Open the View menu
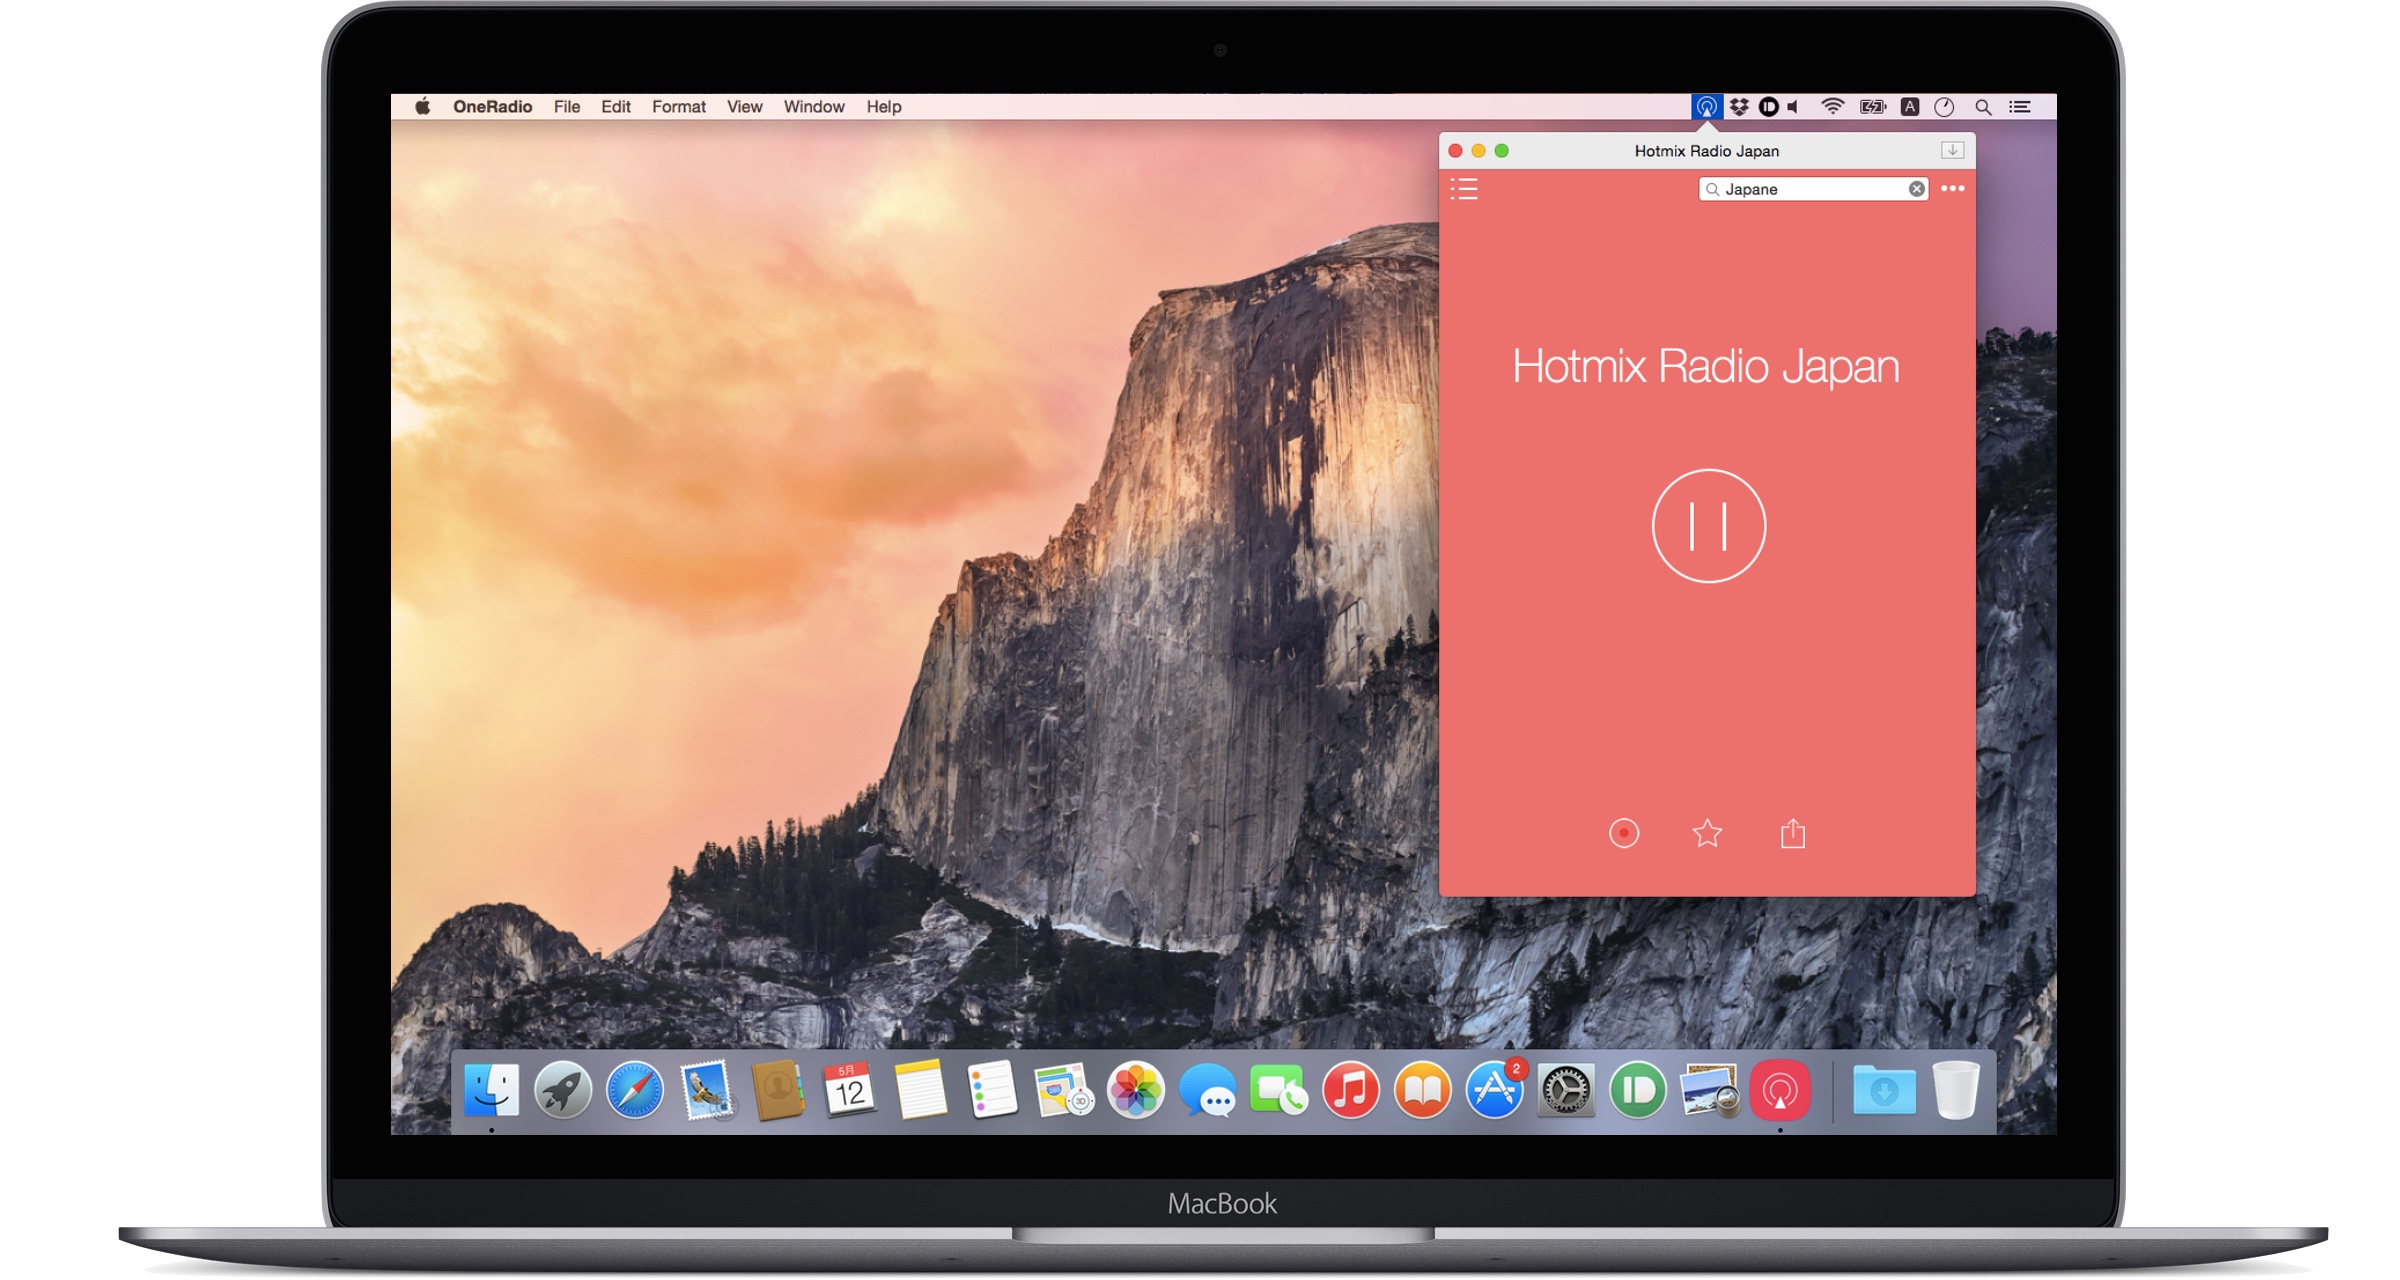Screen dimensions: 2400x1280 coord(744,107)
